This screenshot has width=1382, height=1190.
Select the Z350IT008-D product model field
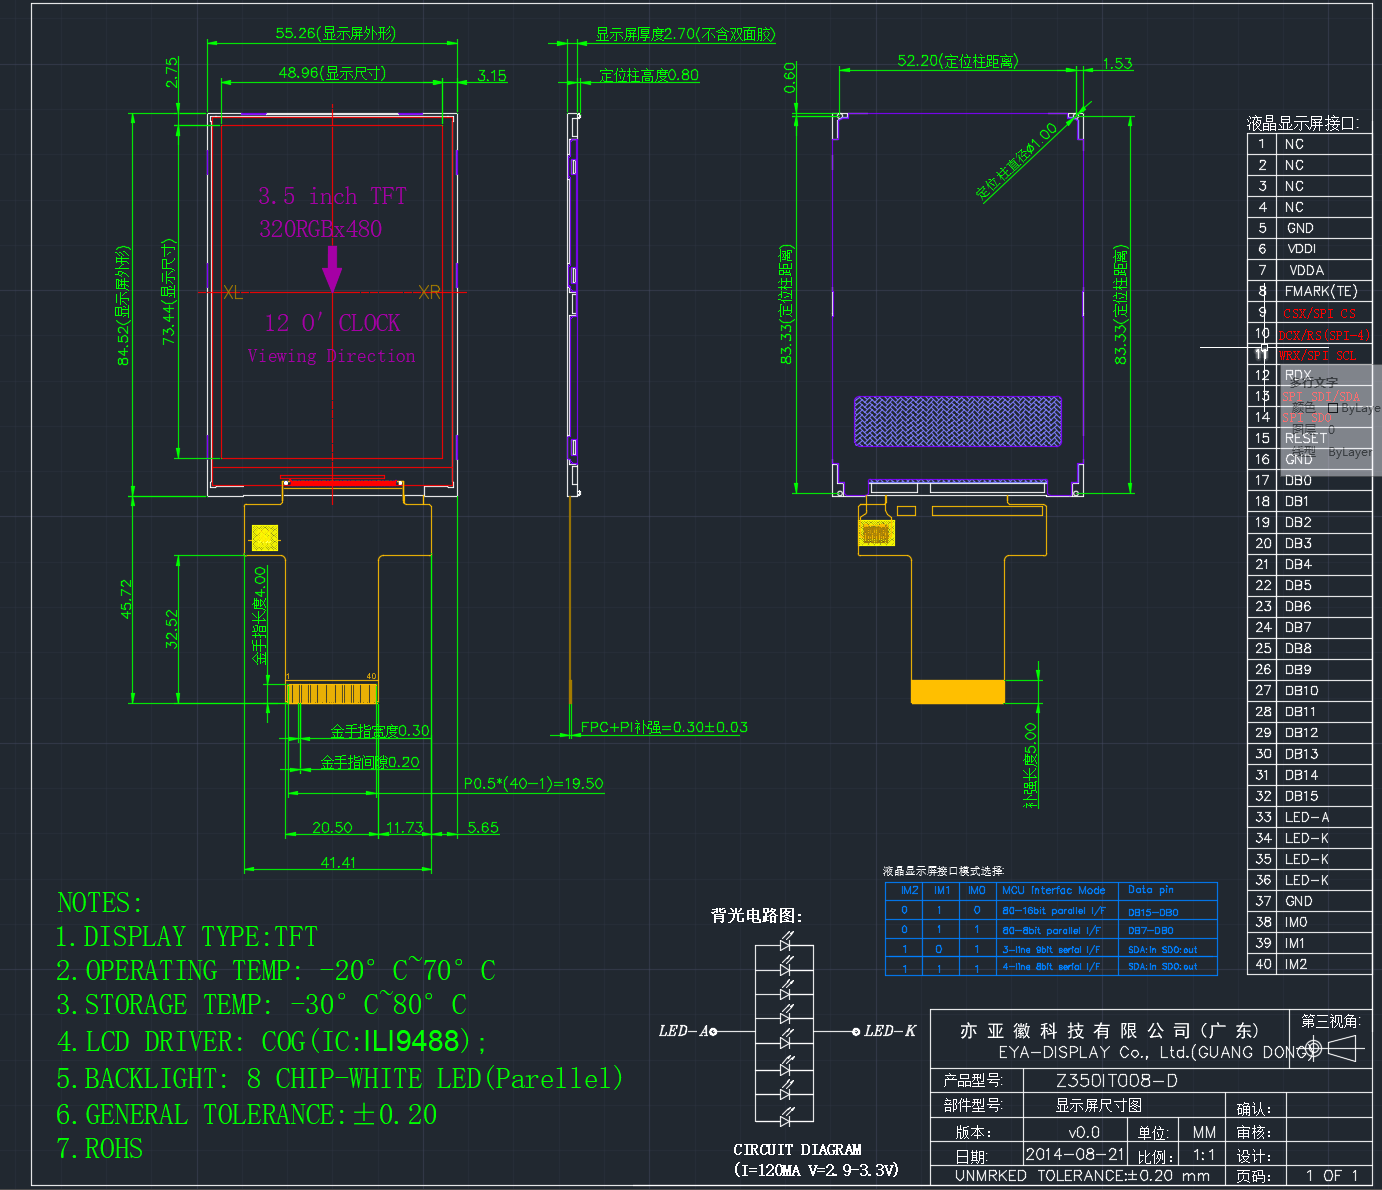[x=1116, y=1081]
